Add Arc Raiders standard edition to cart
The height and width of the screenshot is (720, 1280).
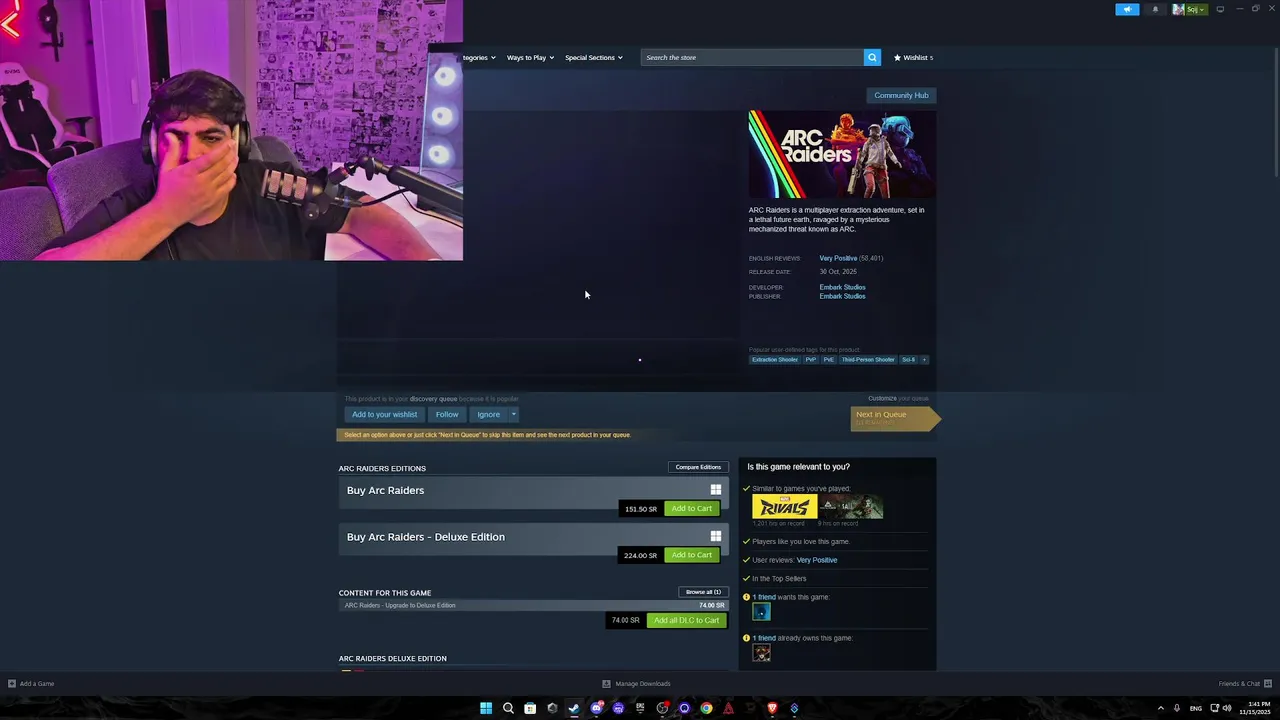[691, 508]
